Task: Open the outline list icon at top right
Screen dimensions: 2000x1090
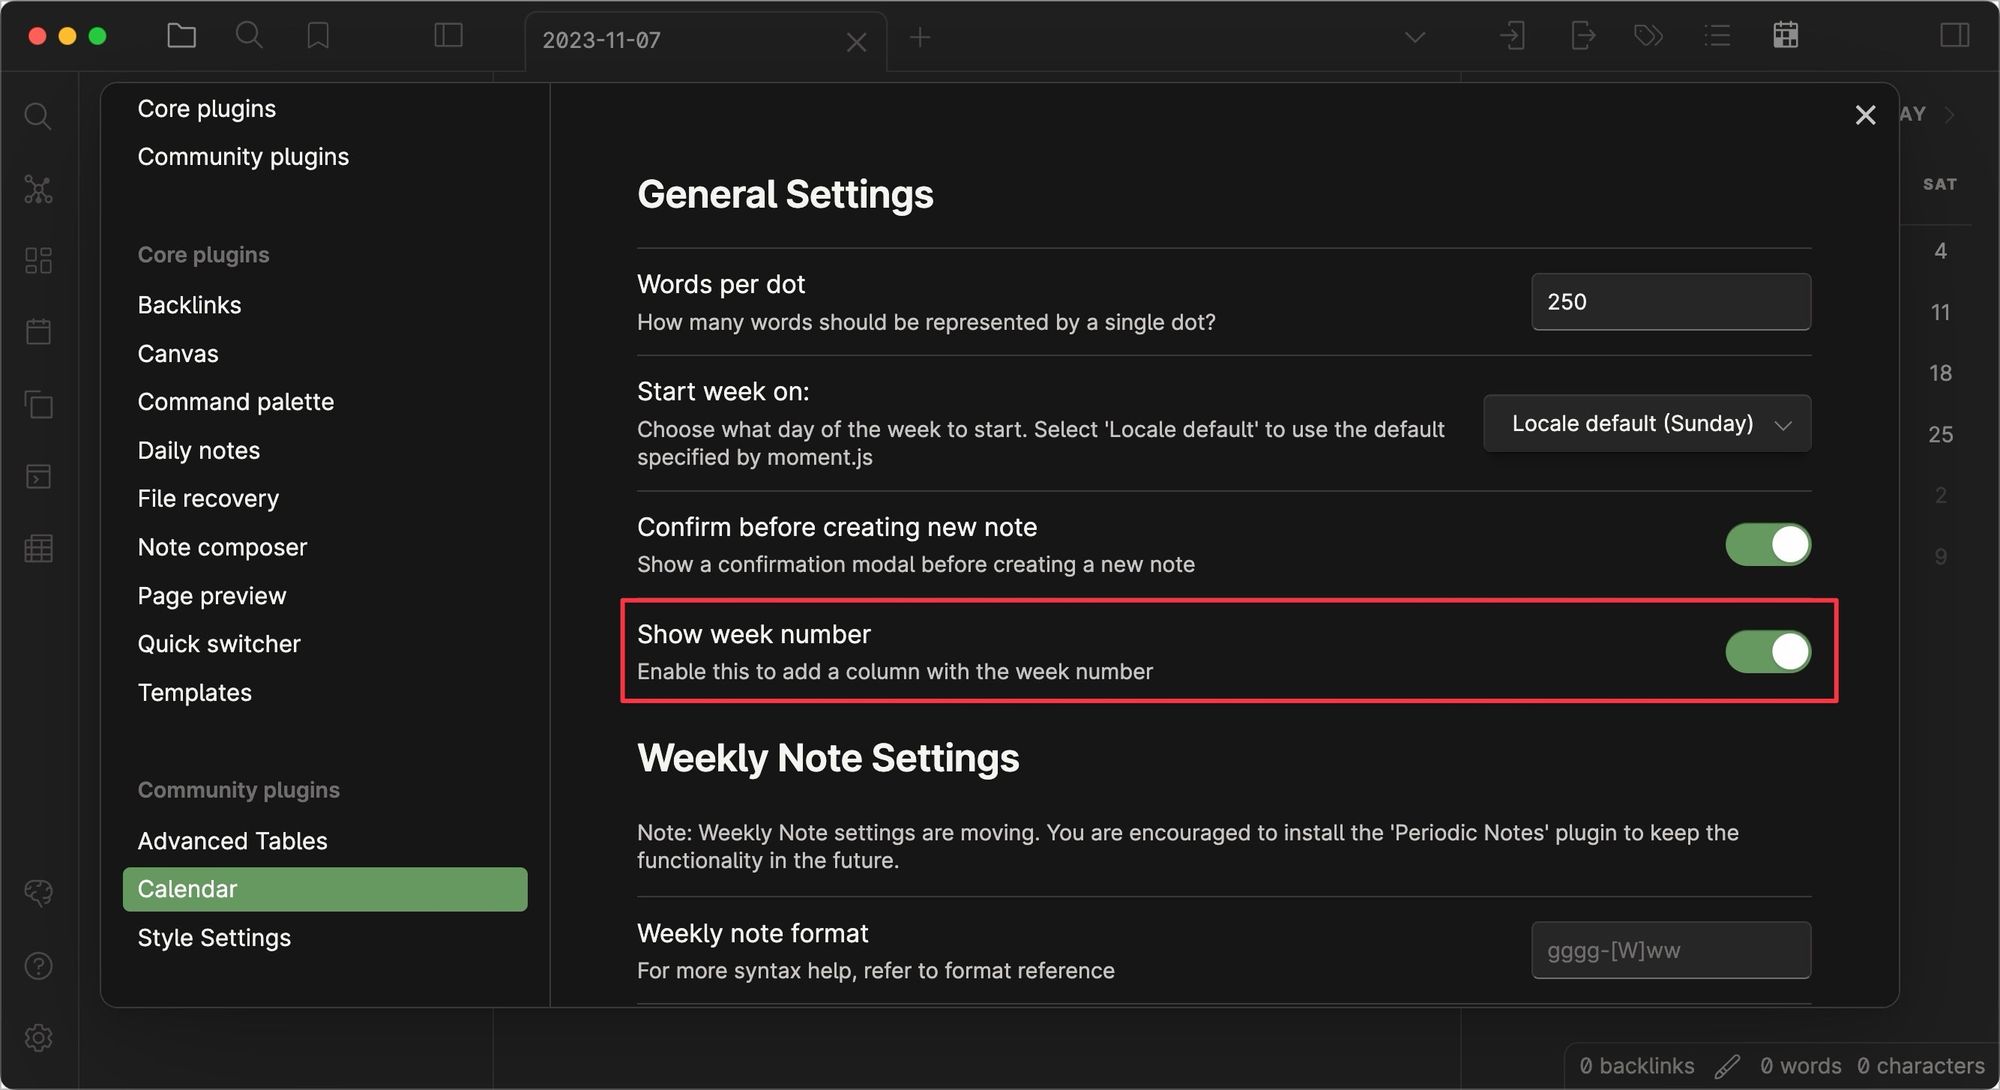Action: click(x=1717, y=36)
